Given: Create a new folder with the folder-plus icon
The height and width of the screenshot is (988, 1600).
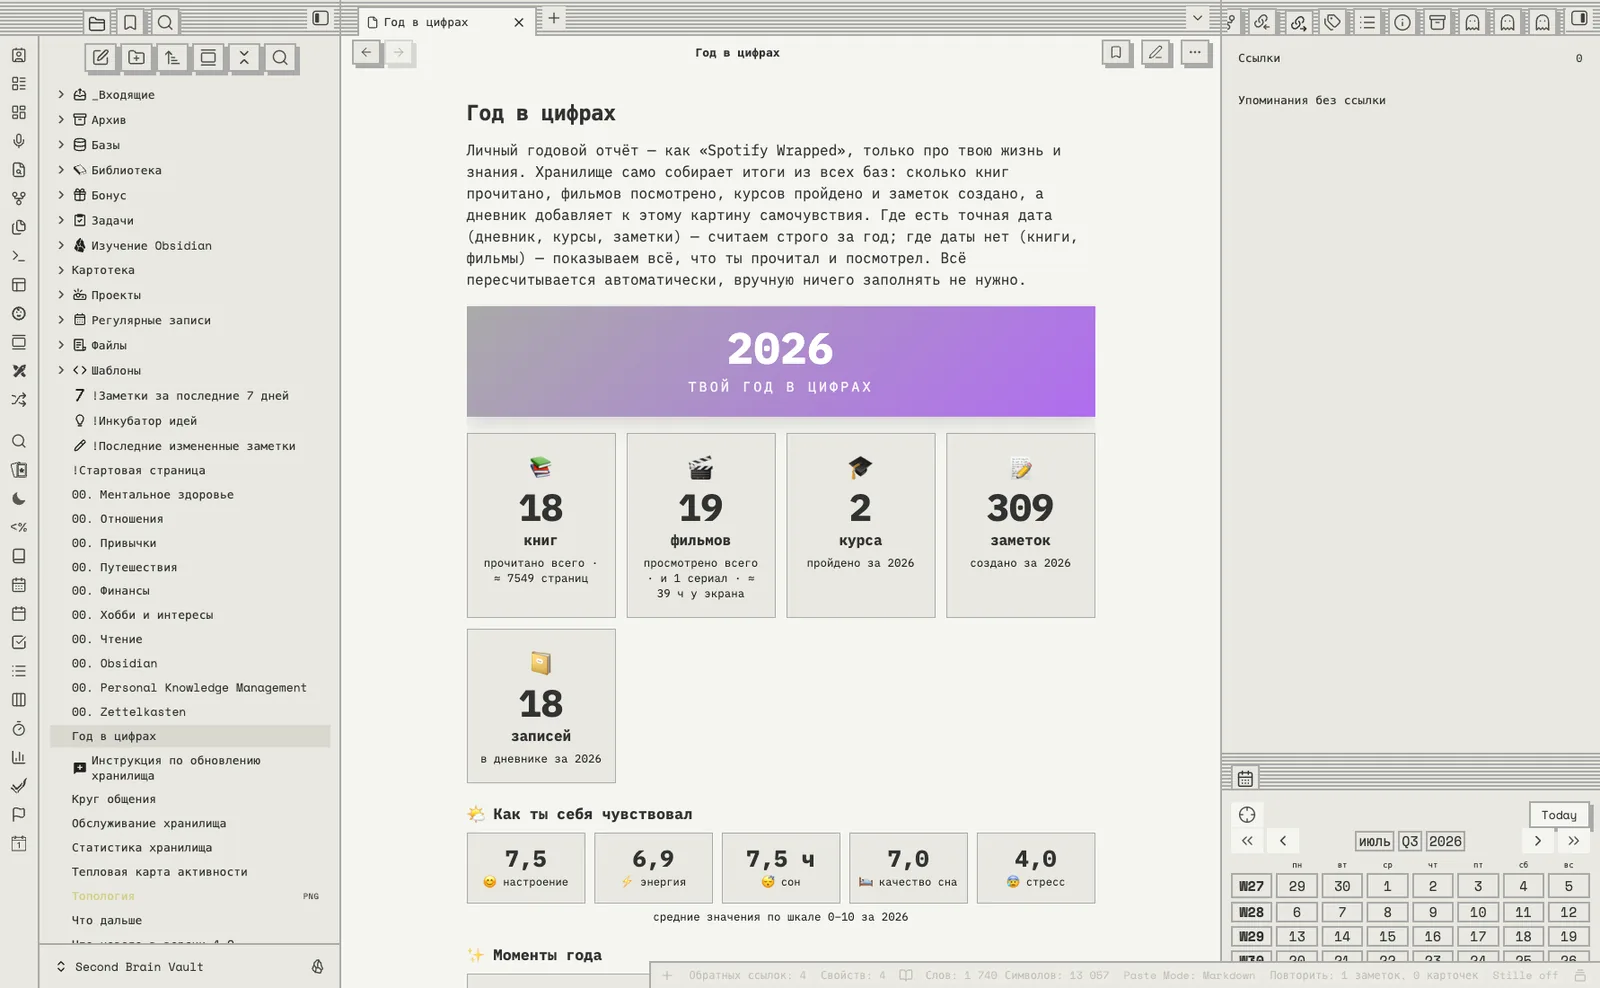Looking at the screenshot, I should click(x=137, y=58).
